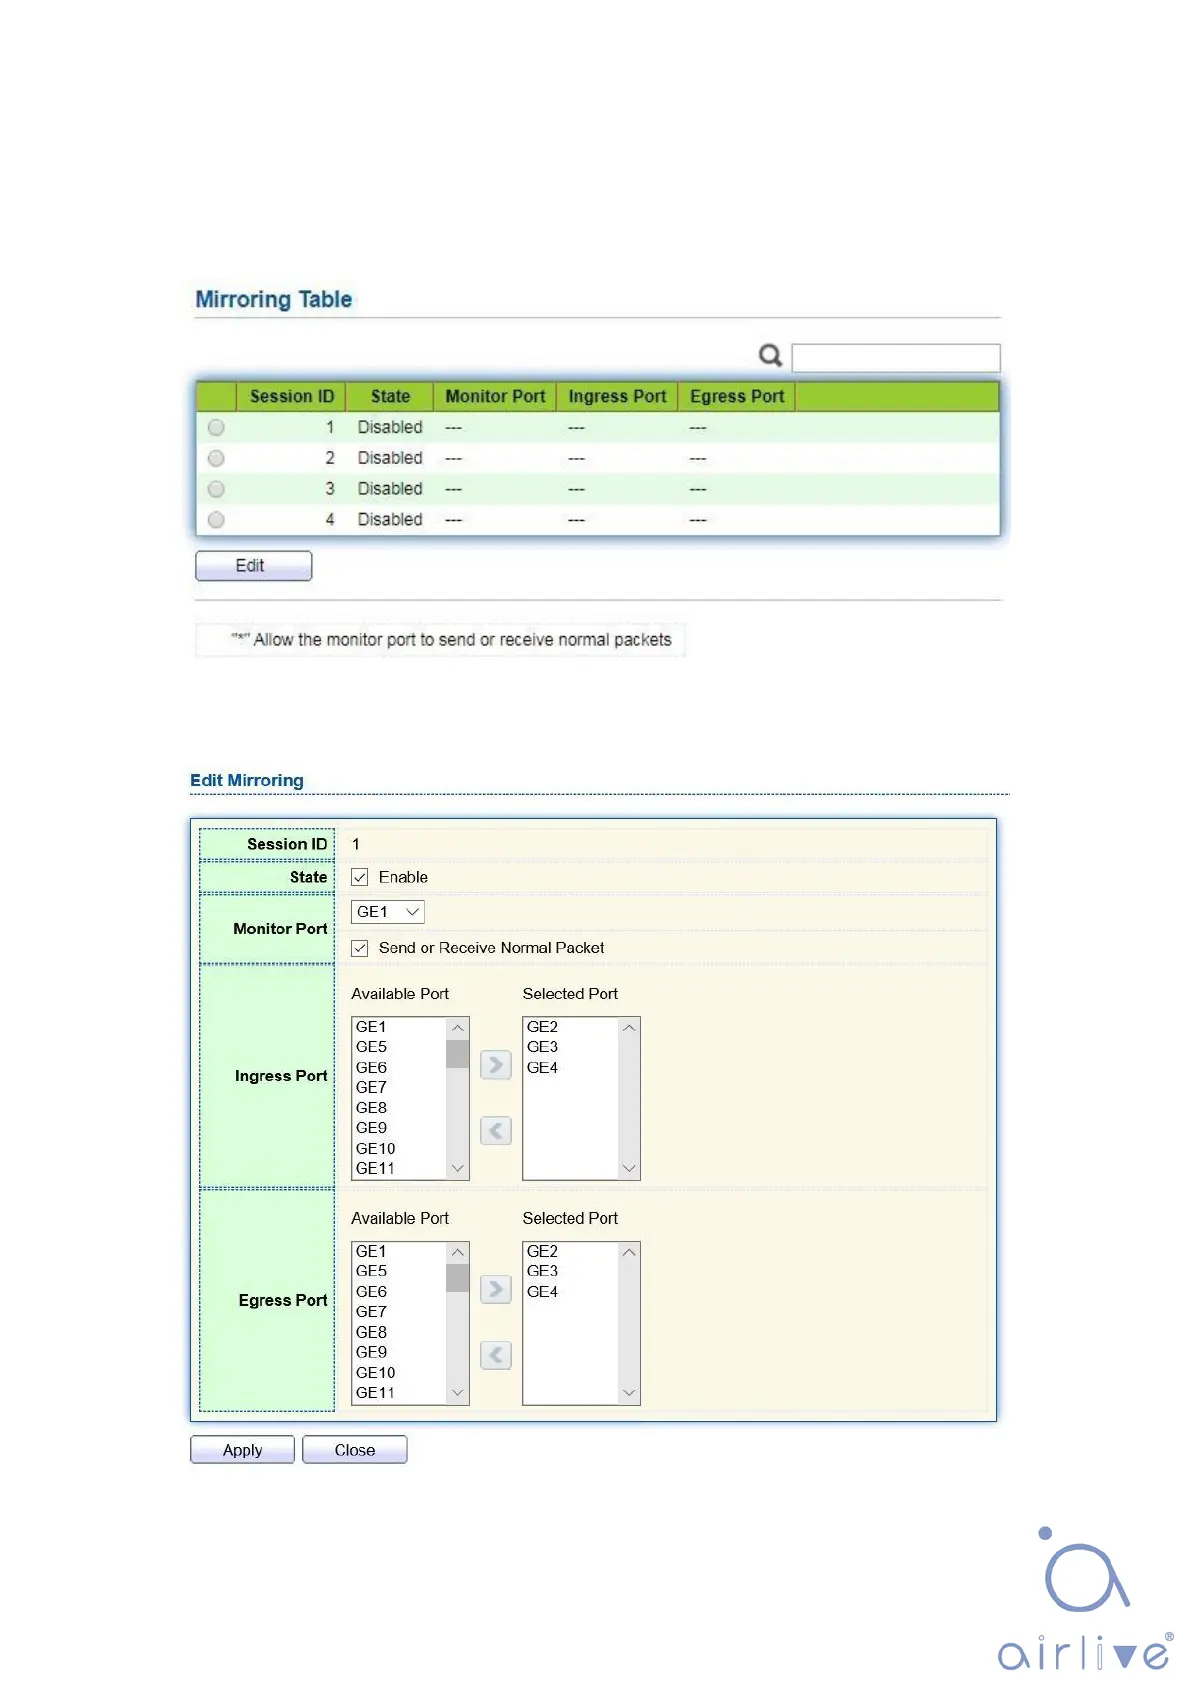Click the search magnifier icon above the table
Viewport: 1191px width, 1684px height.
pyautogui.click(x=769, y=356)
